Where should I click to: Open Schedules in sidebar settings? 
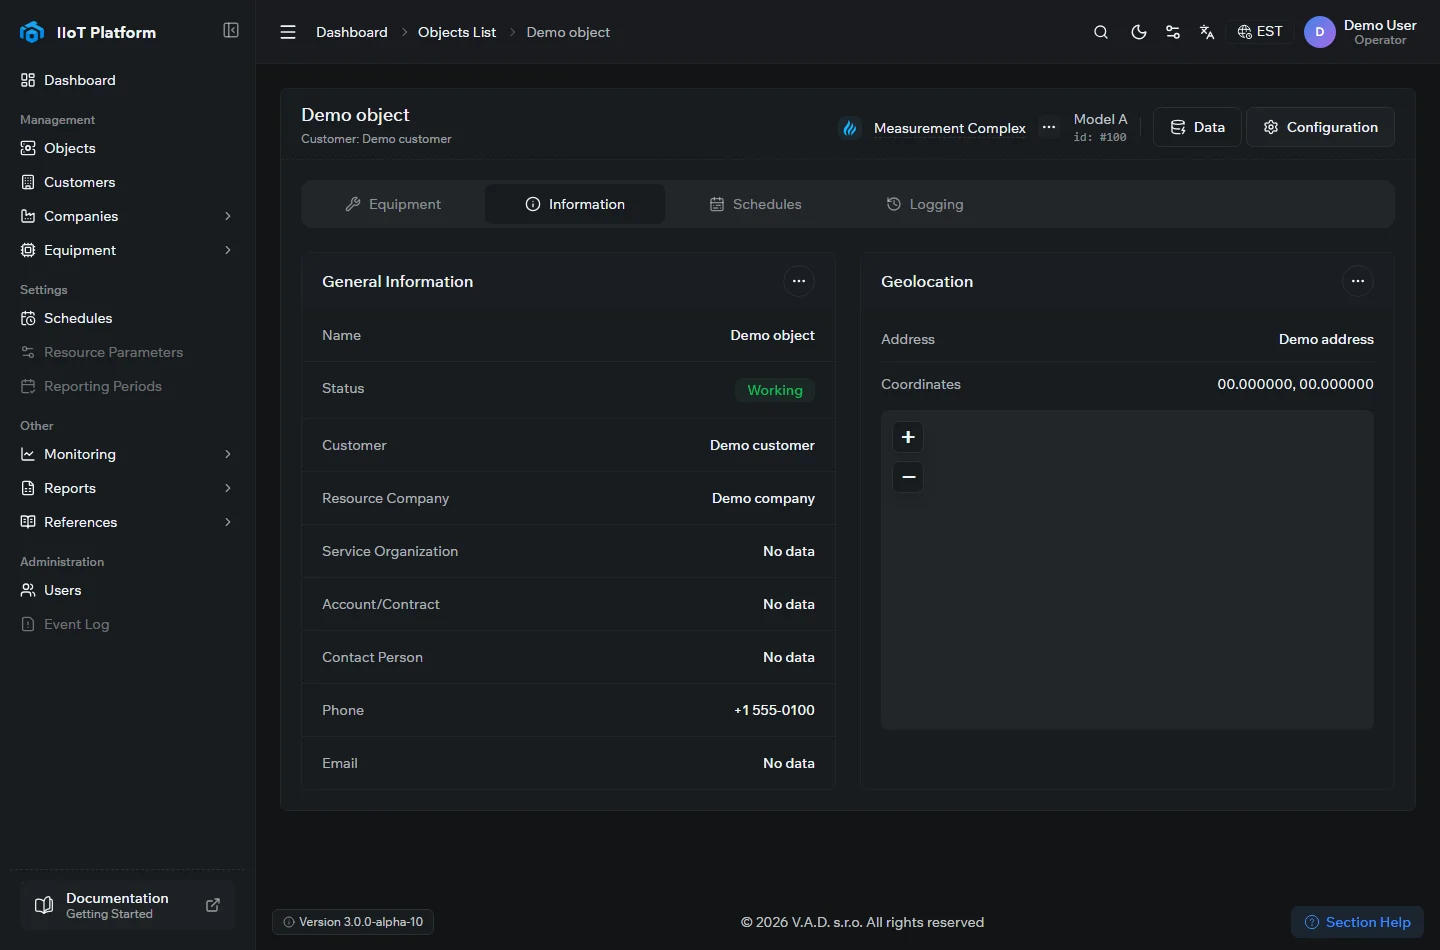[x=127, y=318]
